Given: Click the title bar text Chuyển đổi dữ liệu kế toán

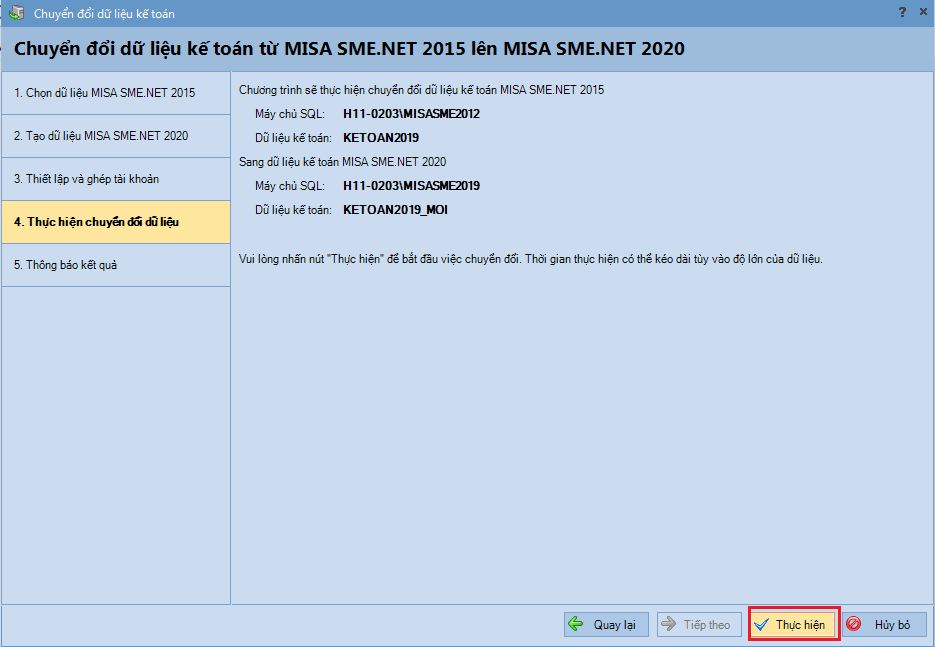Looking at the screenshot, I should (104, 14).
